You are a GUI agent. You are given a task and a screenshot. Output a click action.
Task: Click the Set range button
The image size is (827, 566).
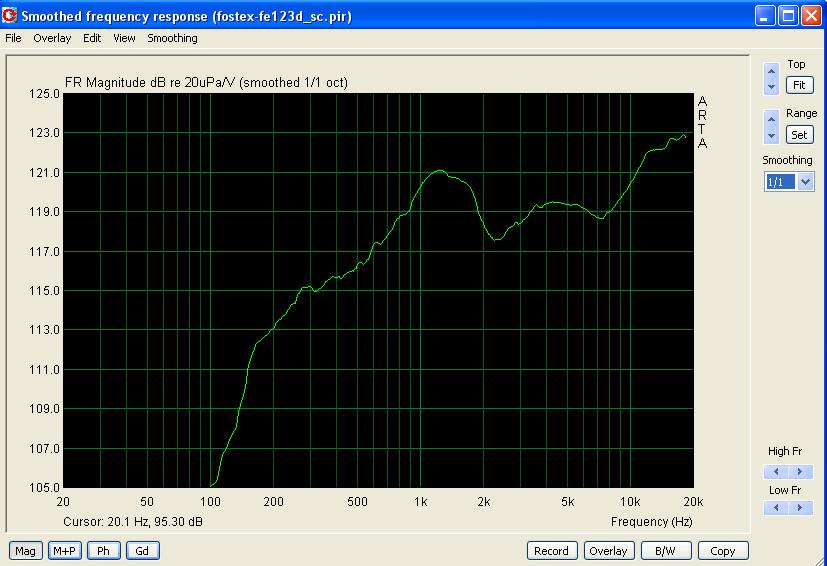[x=799, y=135]
